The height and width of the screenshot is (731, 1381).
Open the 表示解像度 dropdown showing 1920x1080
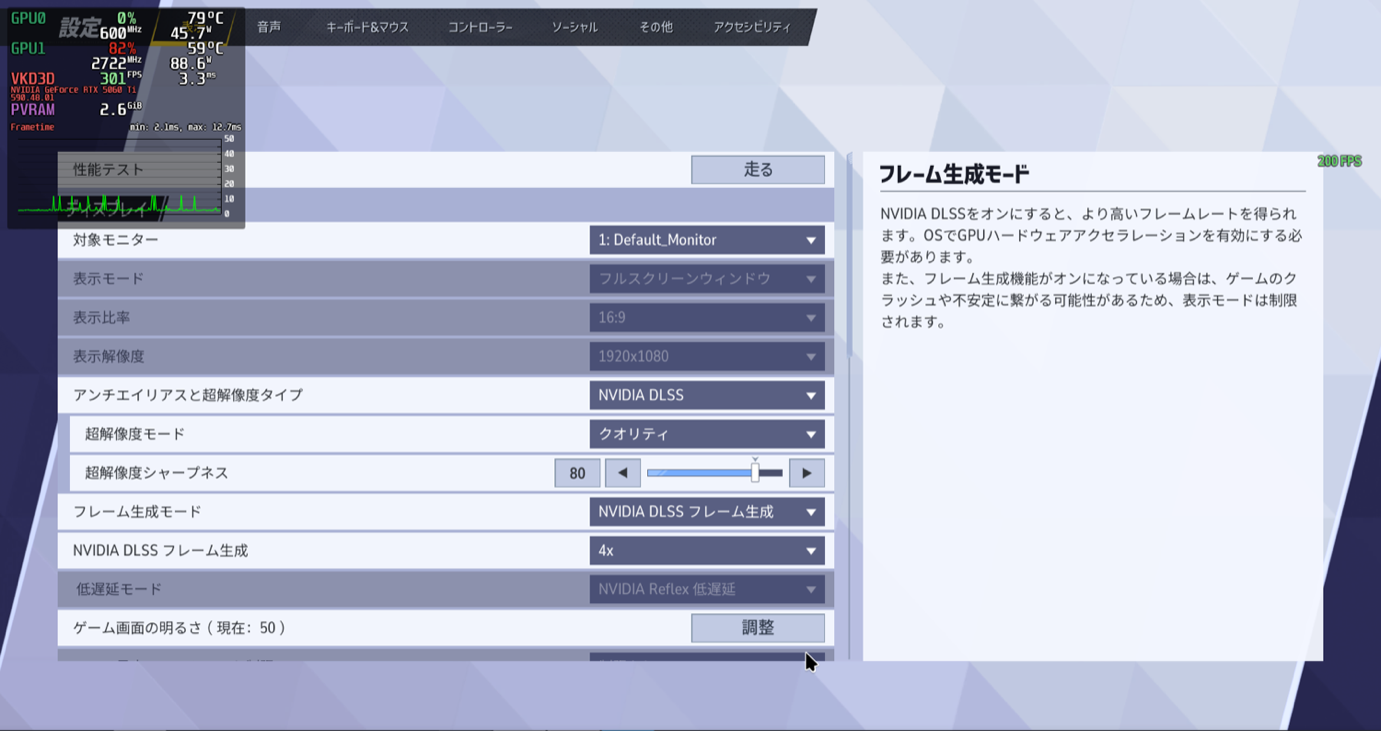click(707, 357)
